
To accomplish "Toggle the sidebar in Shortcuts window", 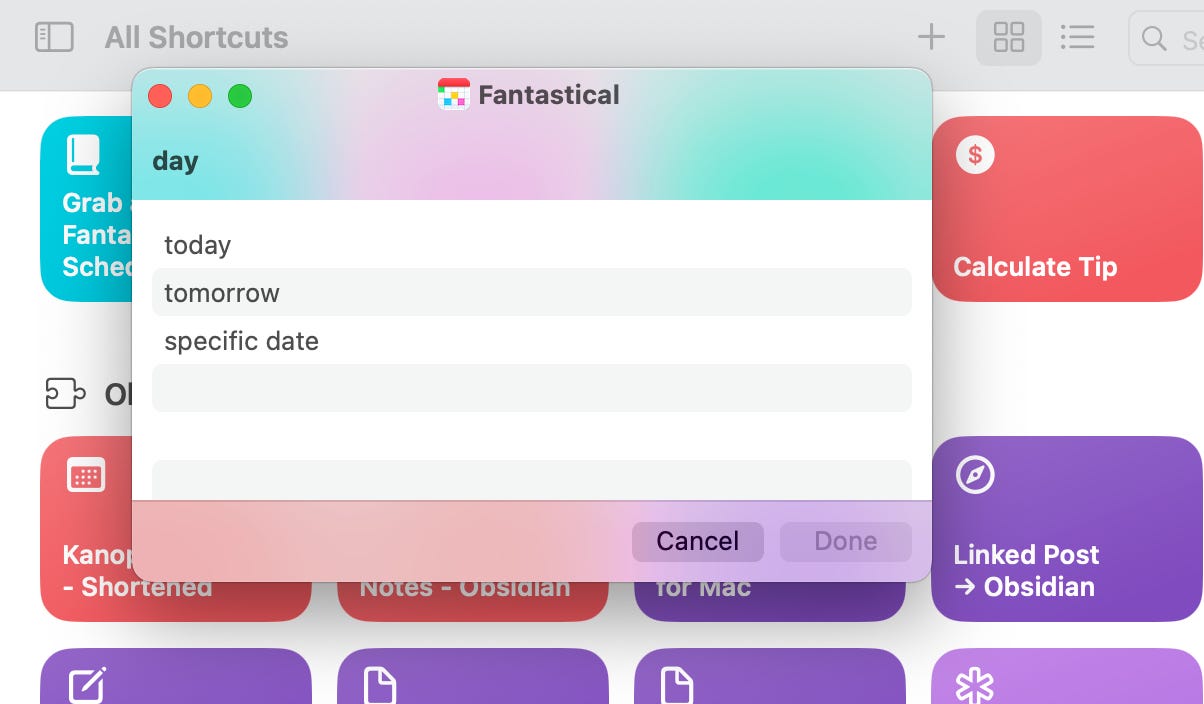I will tap(54, 38).
